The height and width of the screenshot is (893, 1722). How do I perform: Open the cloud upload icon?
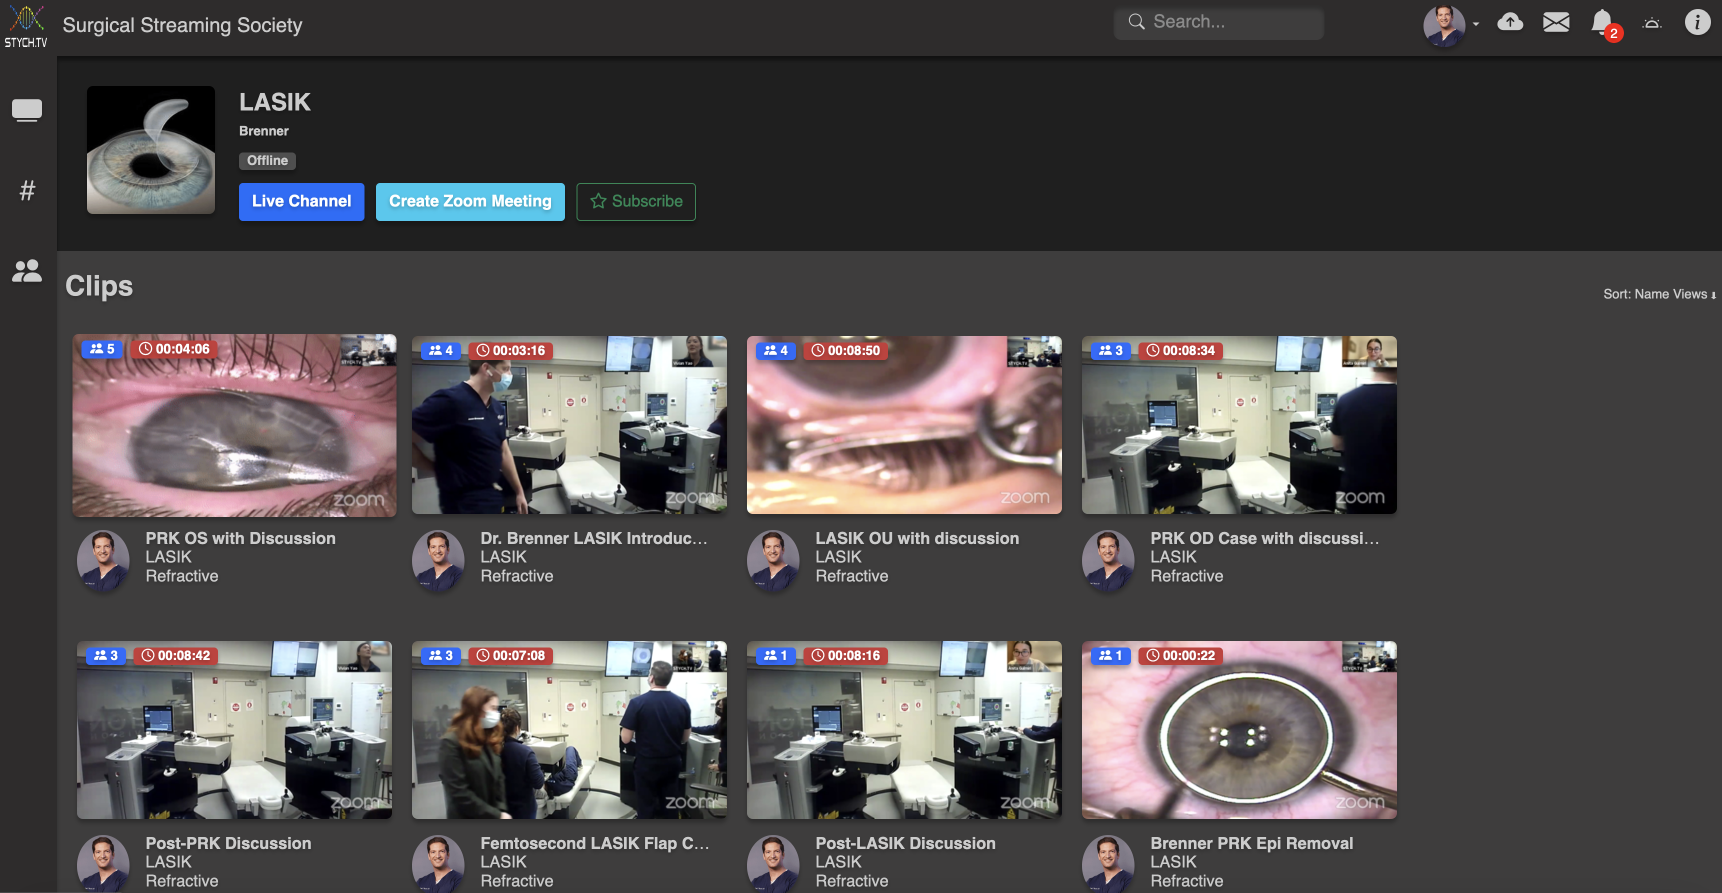click(1510, 22)
